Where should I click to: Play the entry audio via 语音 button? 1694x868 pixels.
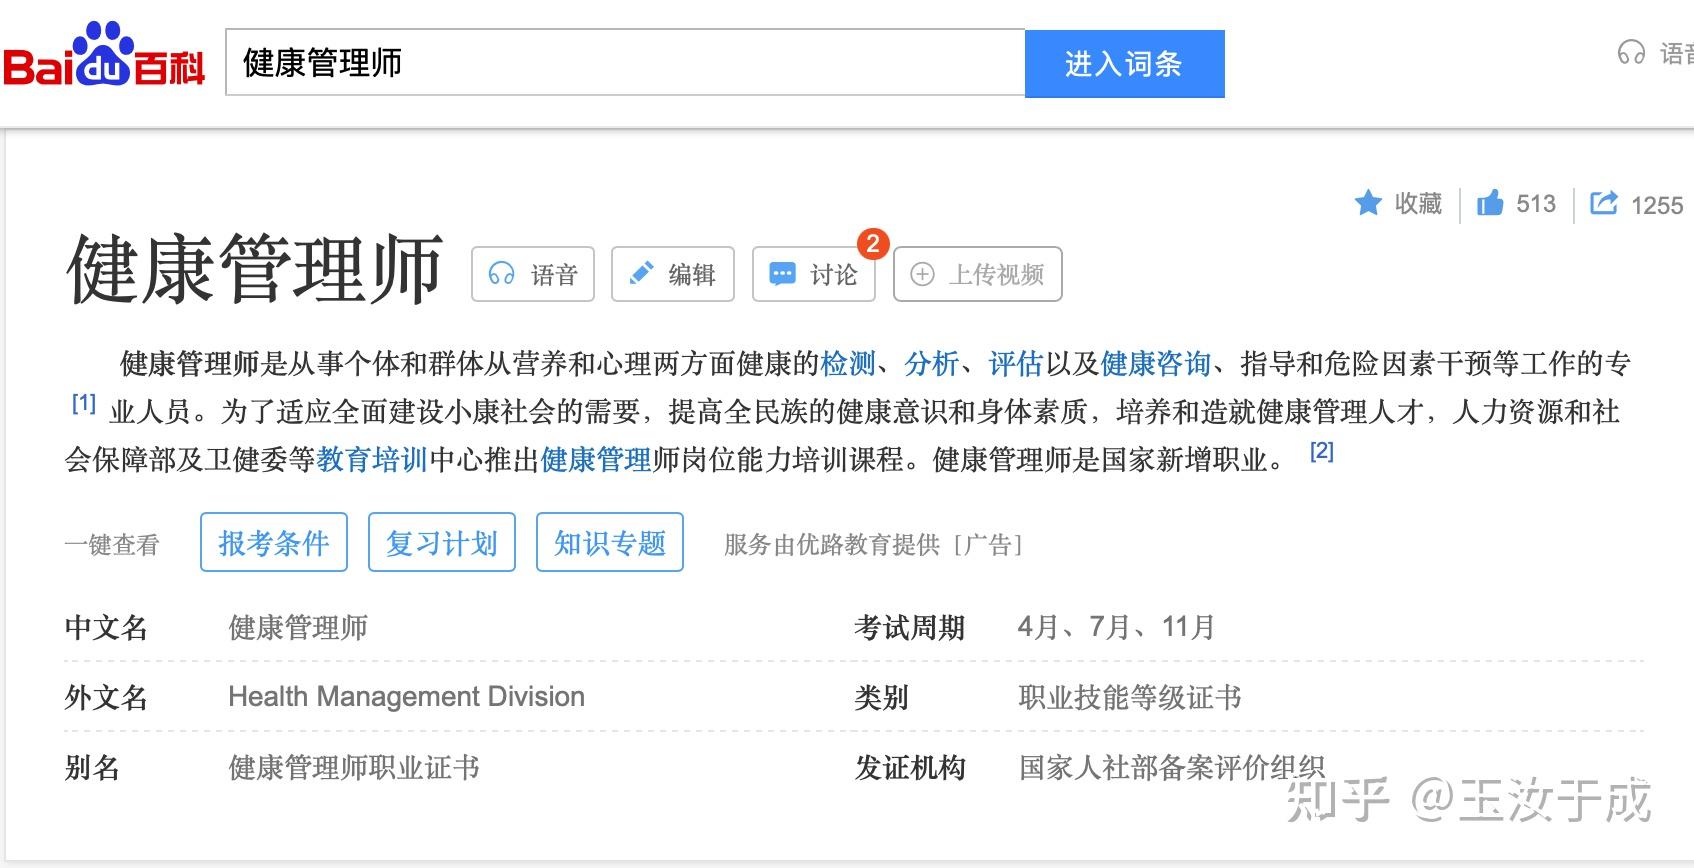pos(533,274)
